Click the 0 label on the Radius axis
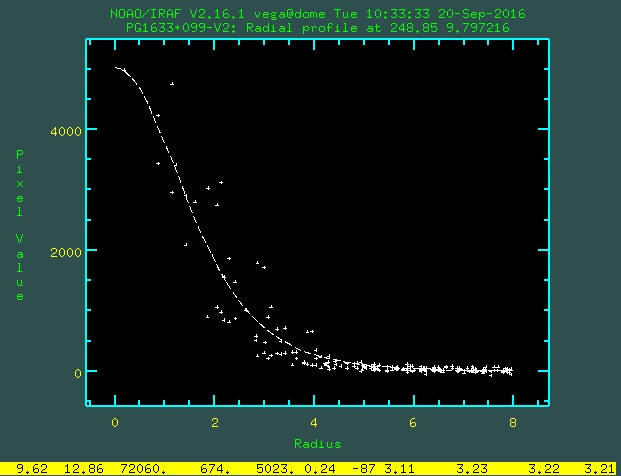This screenshot has height=476, width=621. [x=115, y=423]
